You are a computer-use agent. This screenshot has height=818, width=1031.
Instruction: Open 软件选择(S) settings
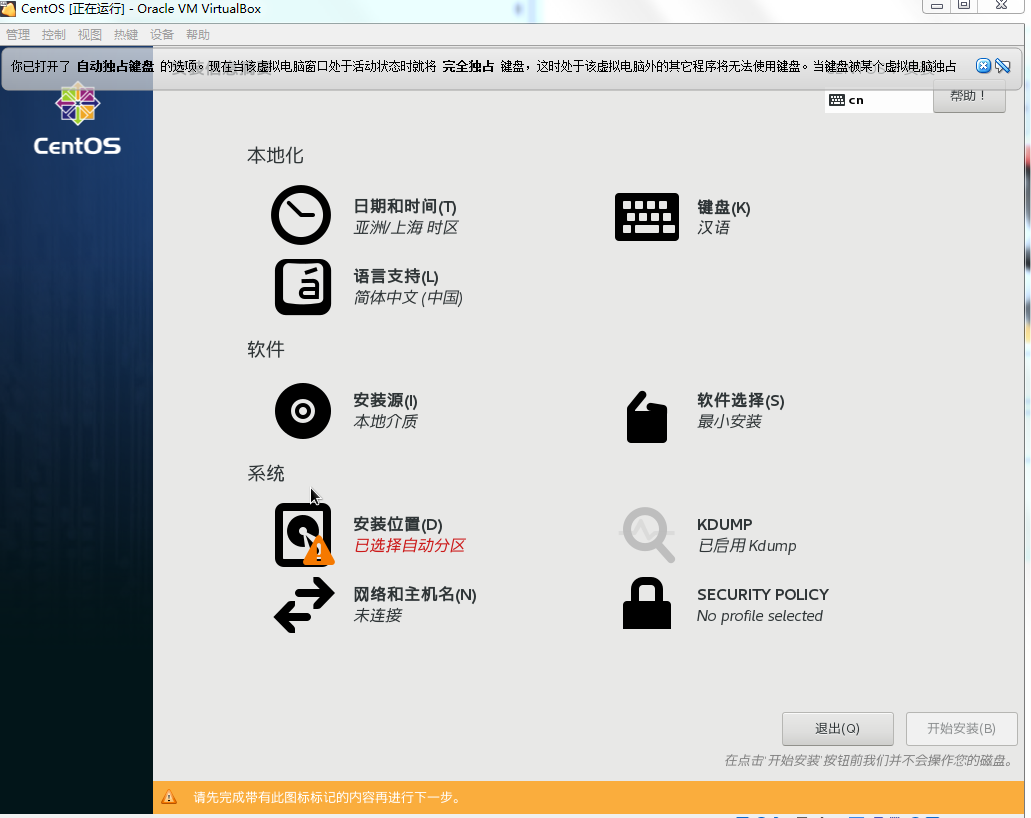[740, 400]
